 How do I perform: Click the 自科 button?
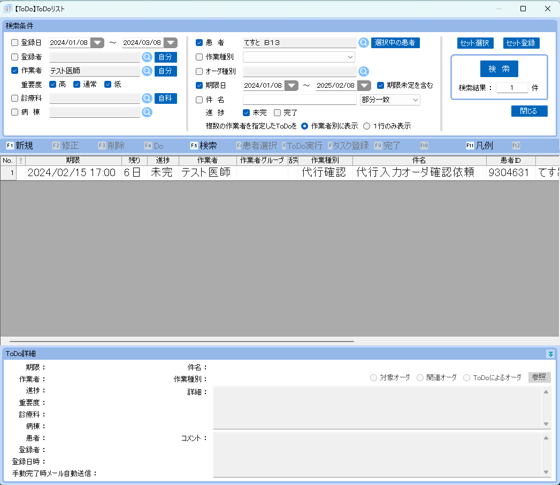pos(165,98)
